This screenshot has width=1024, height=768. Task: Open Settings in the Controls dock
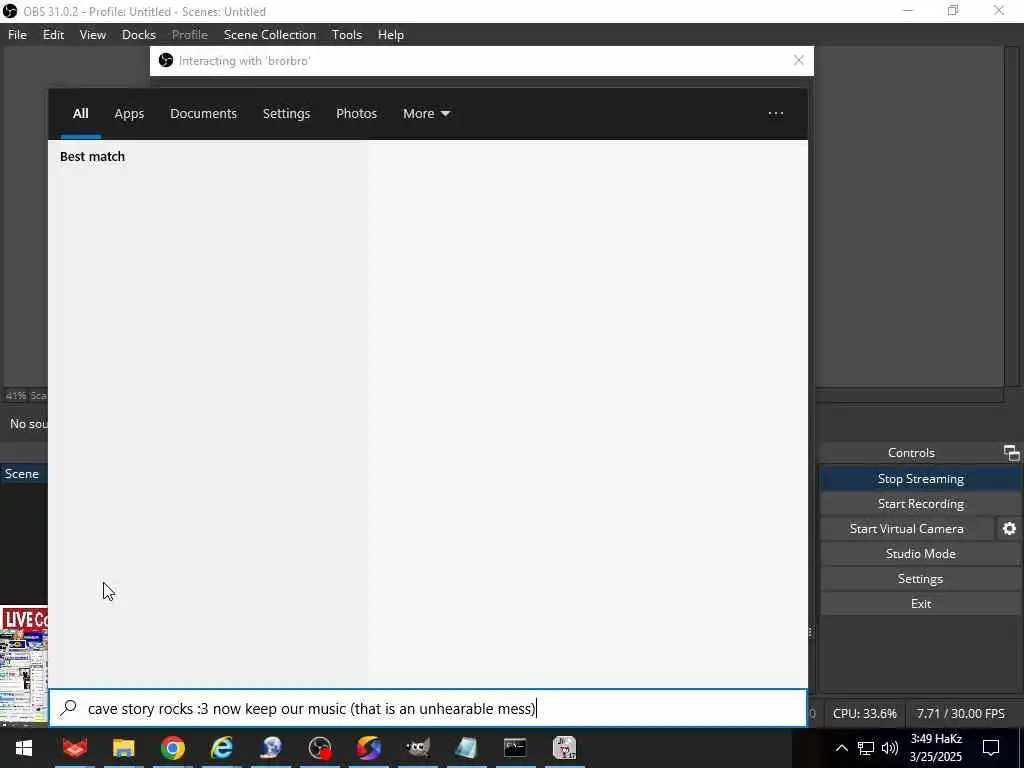click(x=920, y=579)
